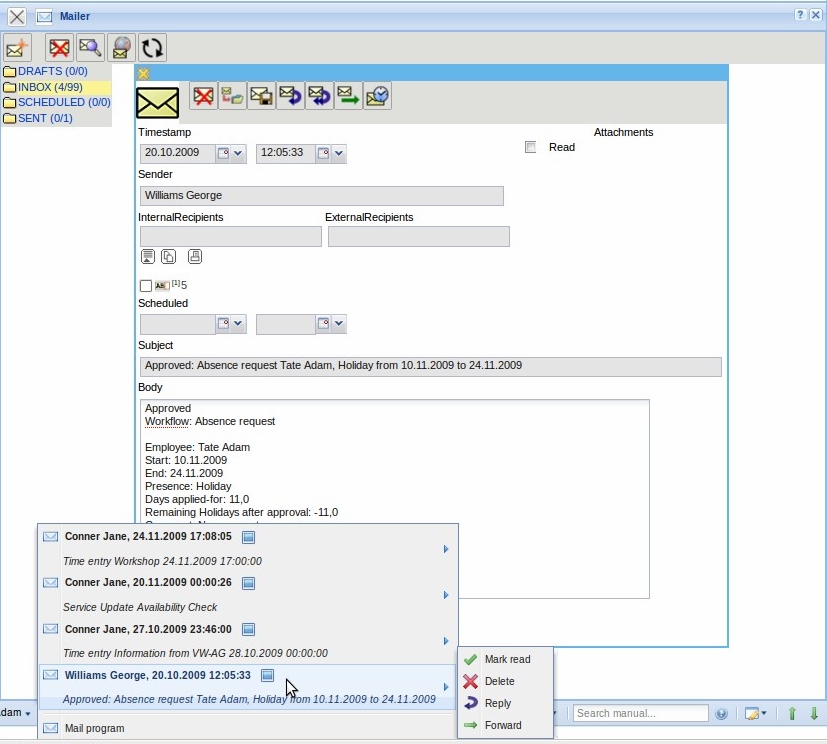Click the save message floppy-disk icon
The width and height of the screenshot is (827, 744).
262,96
